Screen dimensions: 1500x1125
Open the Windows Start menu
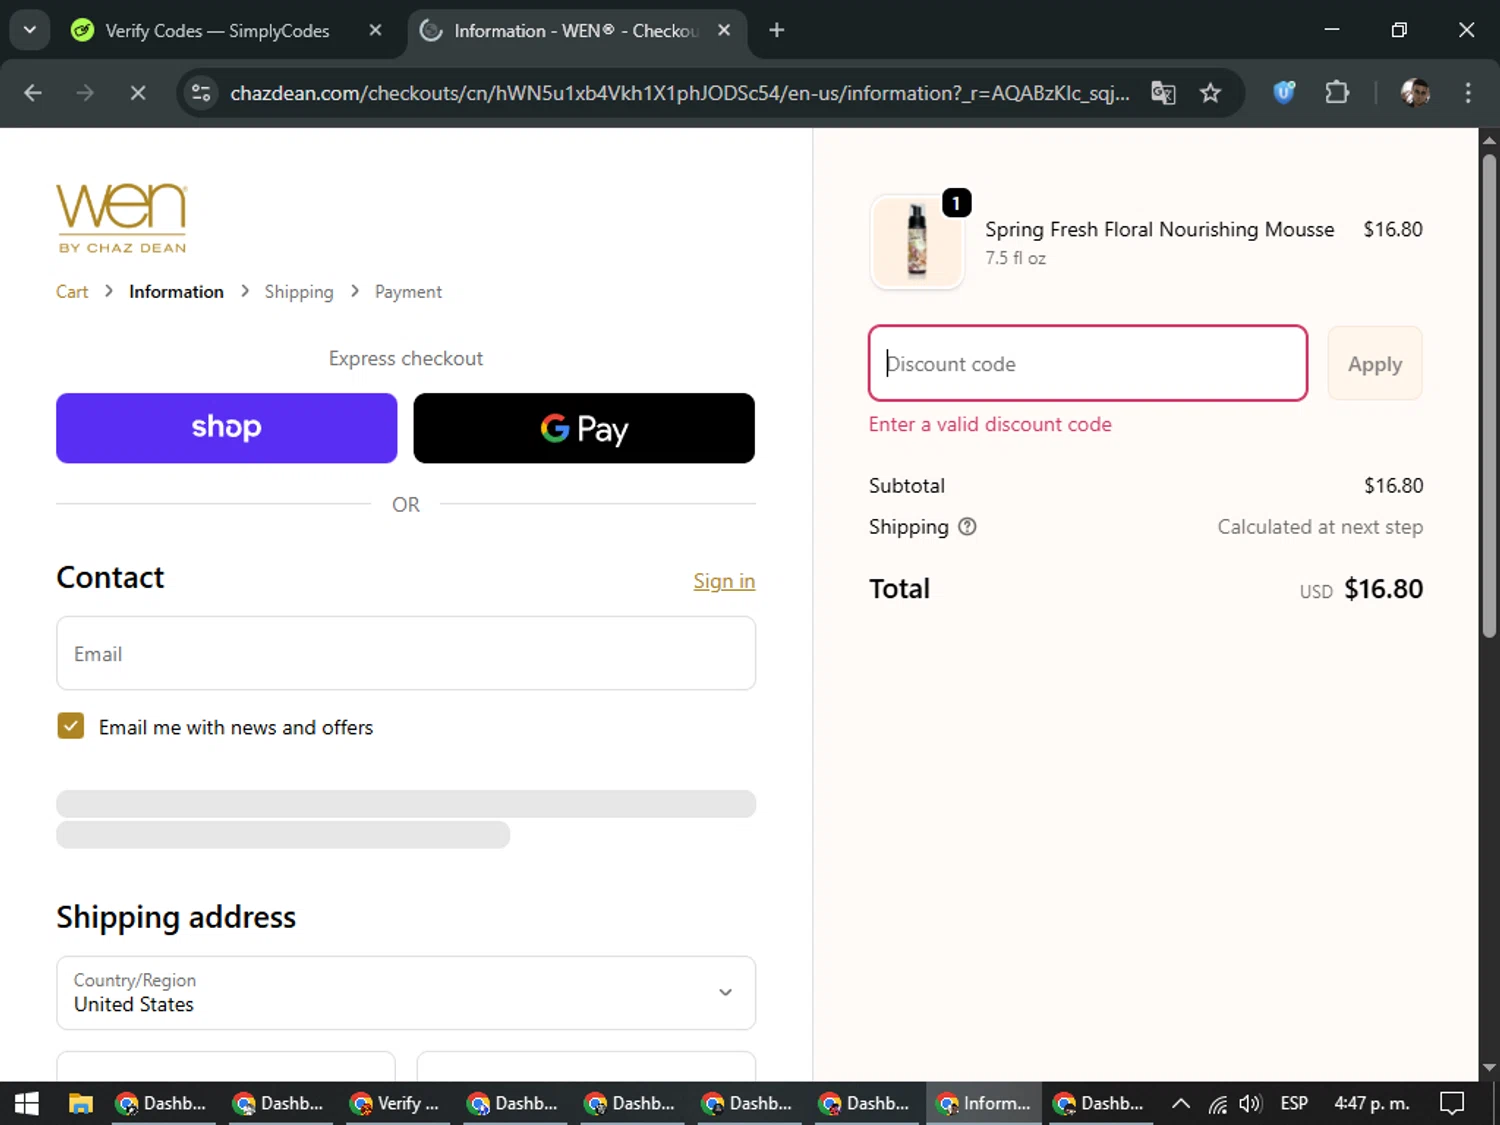(27, 1103)
